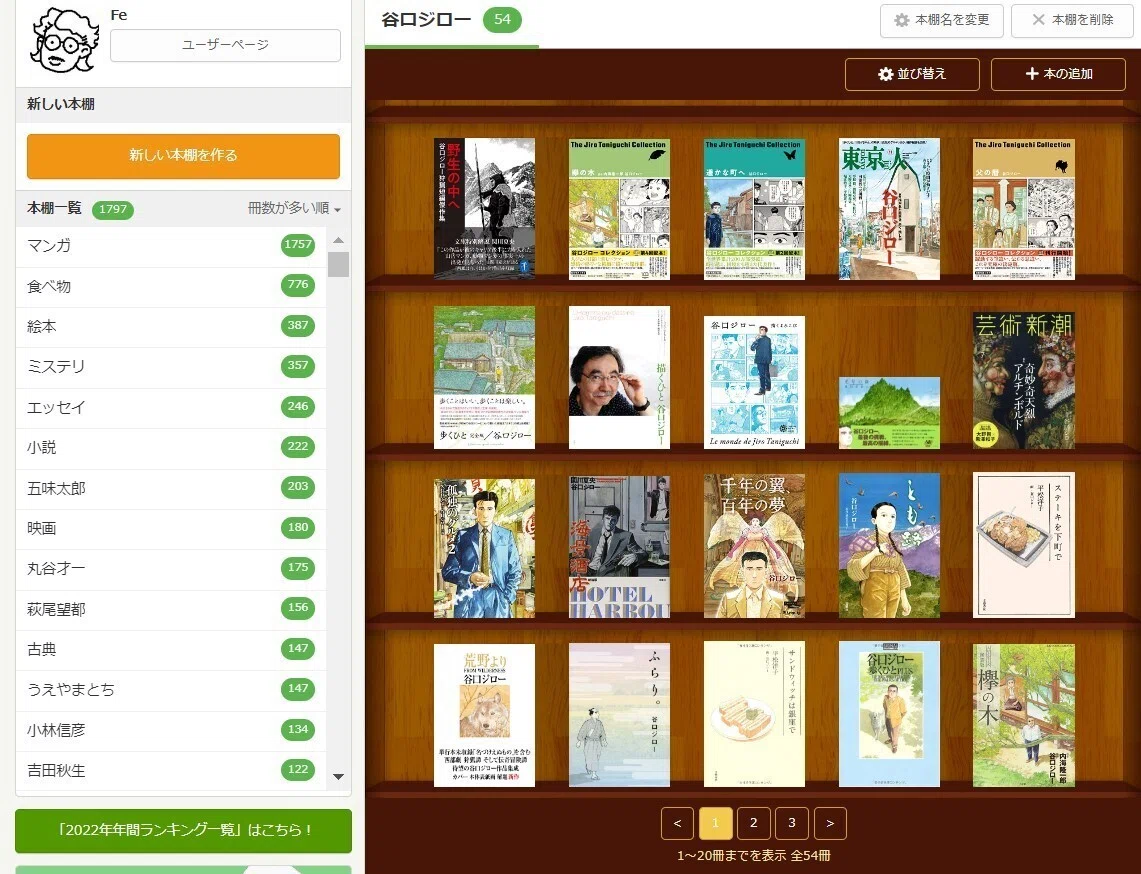
Task: Open the 歩くひと PLUS cover
Action: [889, 714]
